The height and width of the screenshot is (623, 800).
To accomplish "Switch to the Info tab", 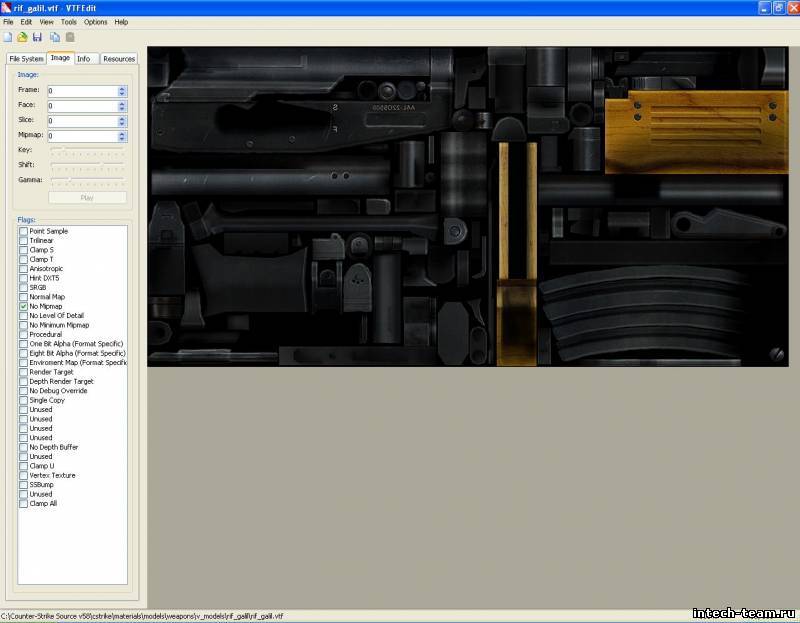I will click(84, 59).
